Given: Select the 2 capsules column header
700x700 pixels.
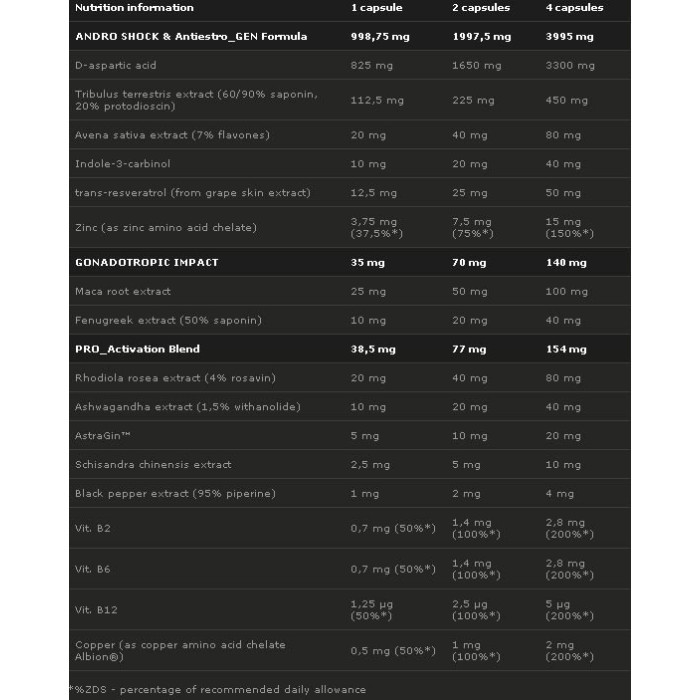Looking at the screenshot, I should point(481,8).
